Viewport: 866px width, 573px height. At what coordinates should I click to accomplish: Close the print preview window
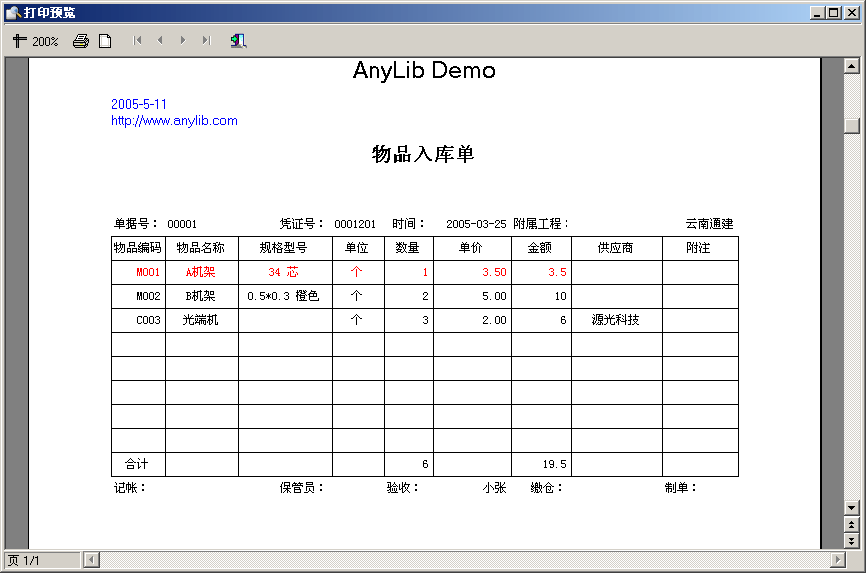pyautogui.click(x=852, y=12)
